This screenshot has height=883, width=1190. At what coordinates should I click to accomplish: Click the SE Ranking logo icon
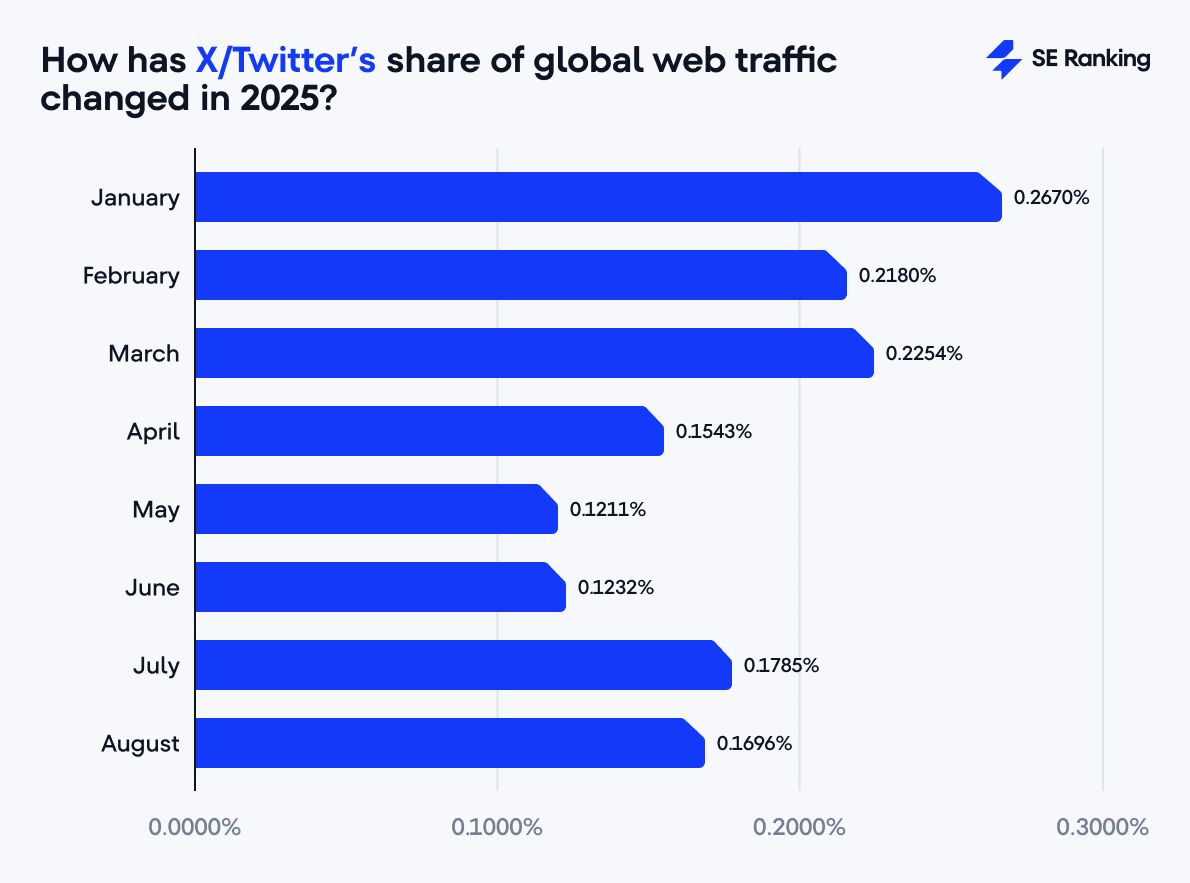[1003, 59]
